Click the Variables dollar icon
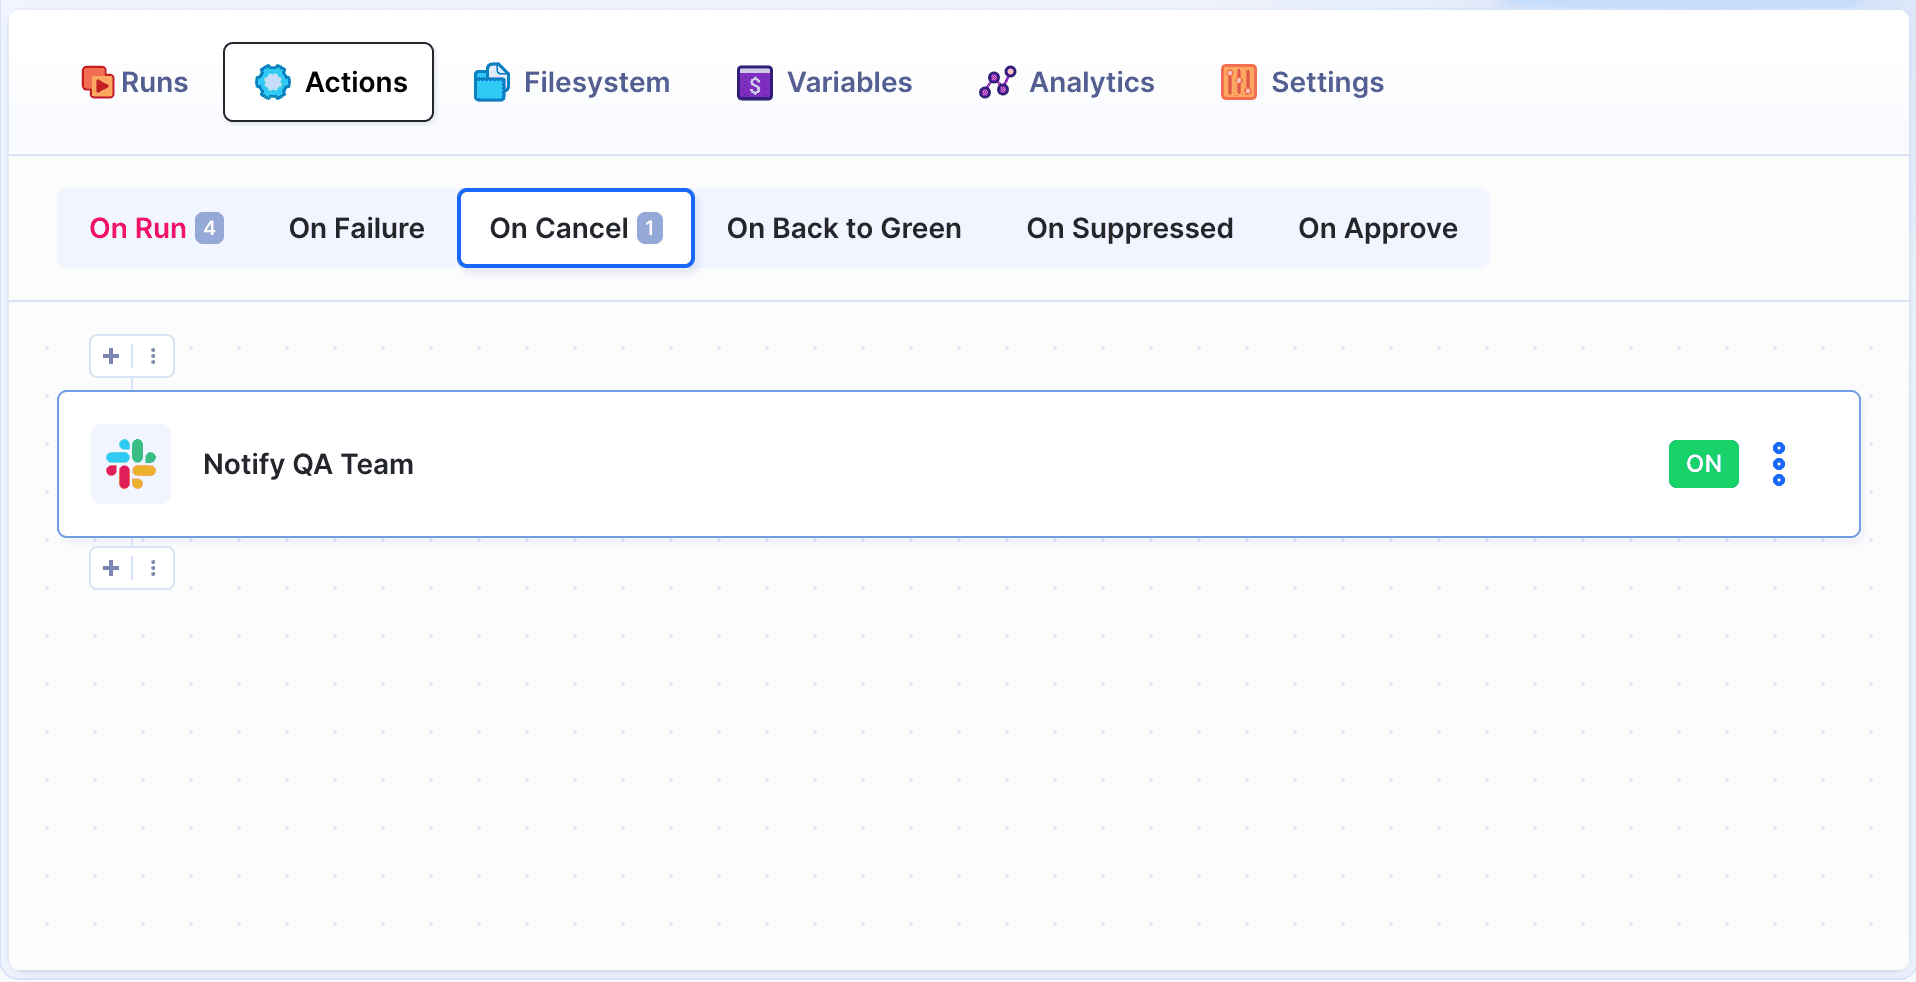The image size is (1916, 982). (x=755, y=83)
